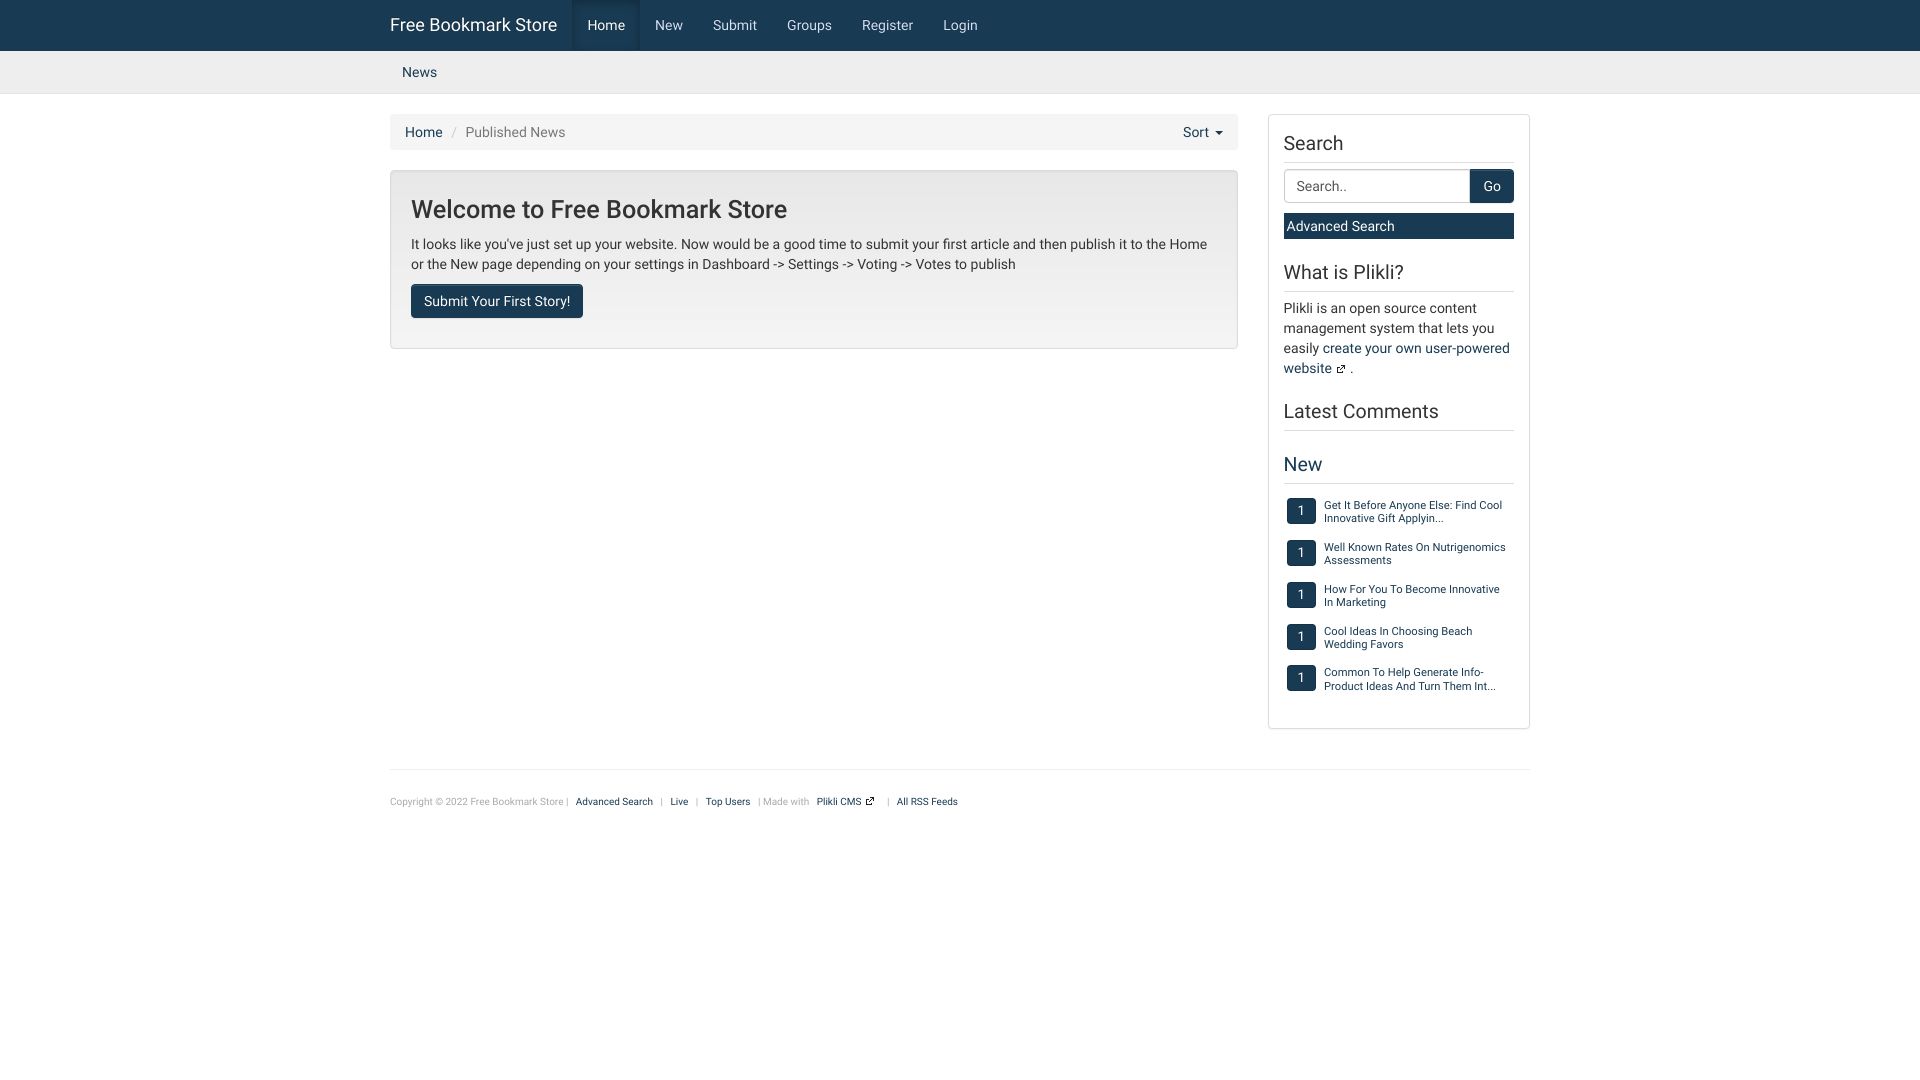This screenshot has height=1080, width=1920.
Task: Click the Top Users footer link
Action: [727, 800]
